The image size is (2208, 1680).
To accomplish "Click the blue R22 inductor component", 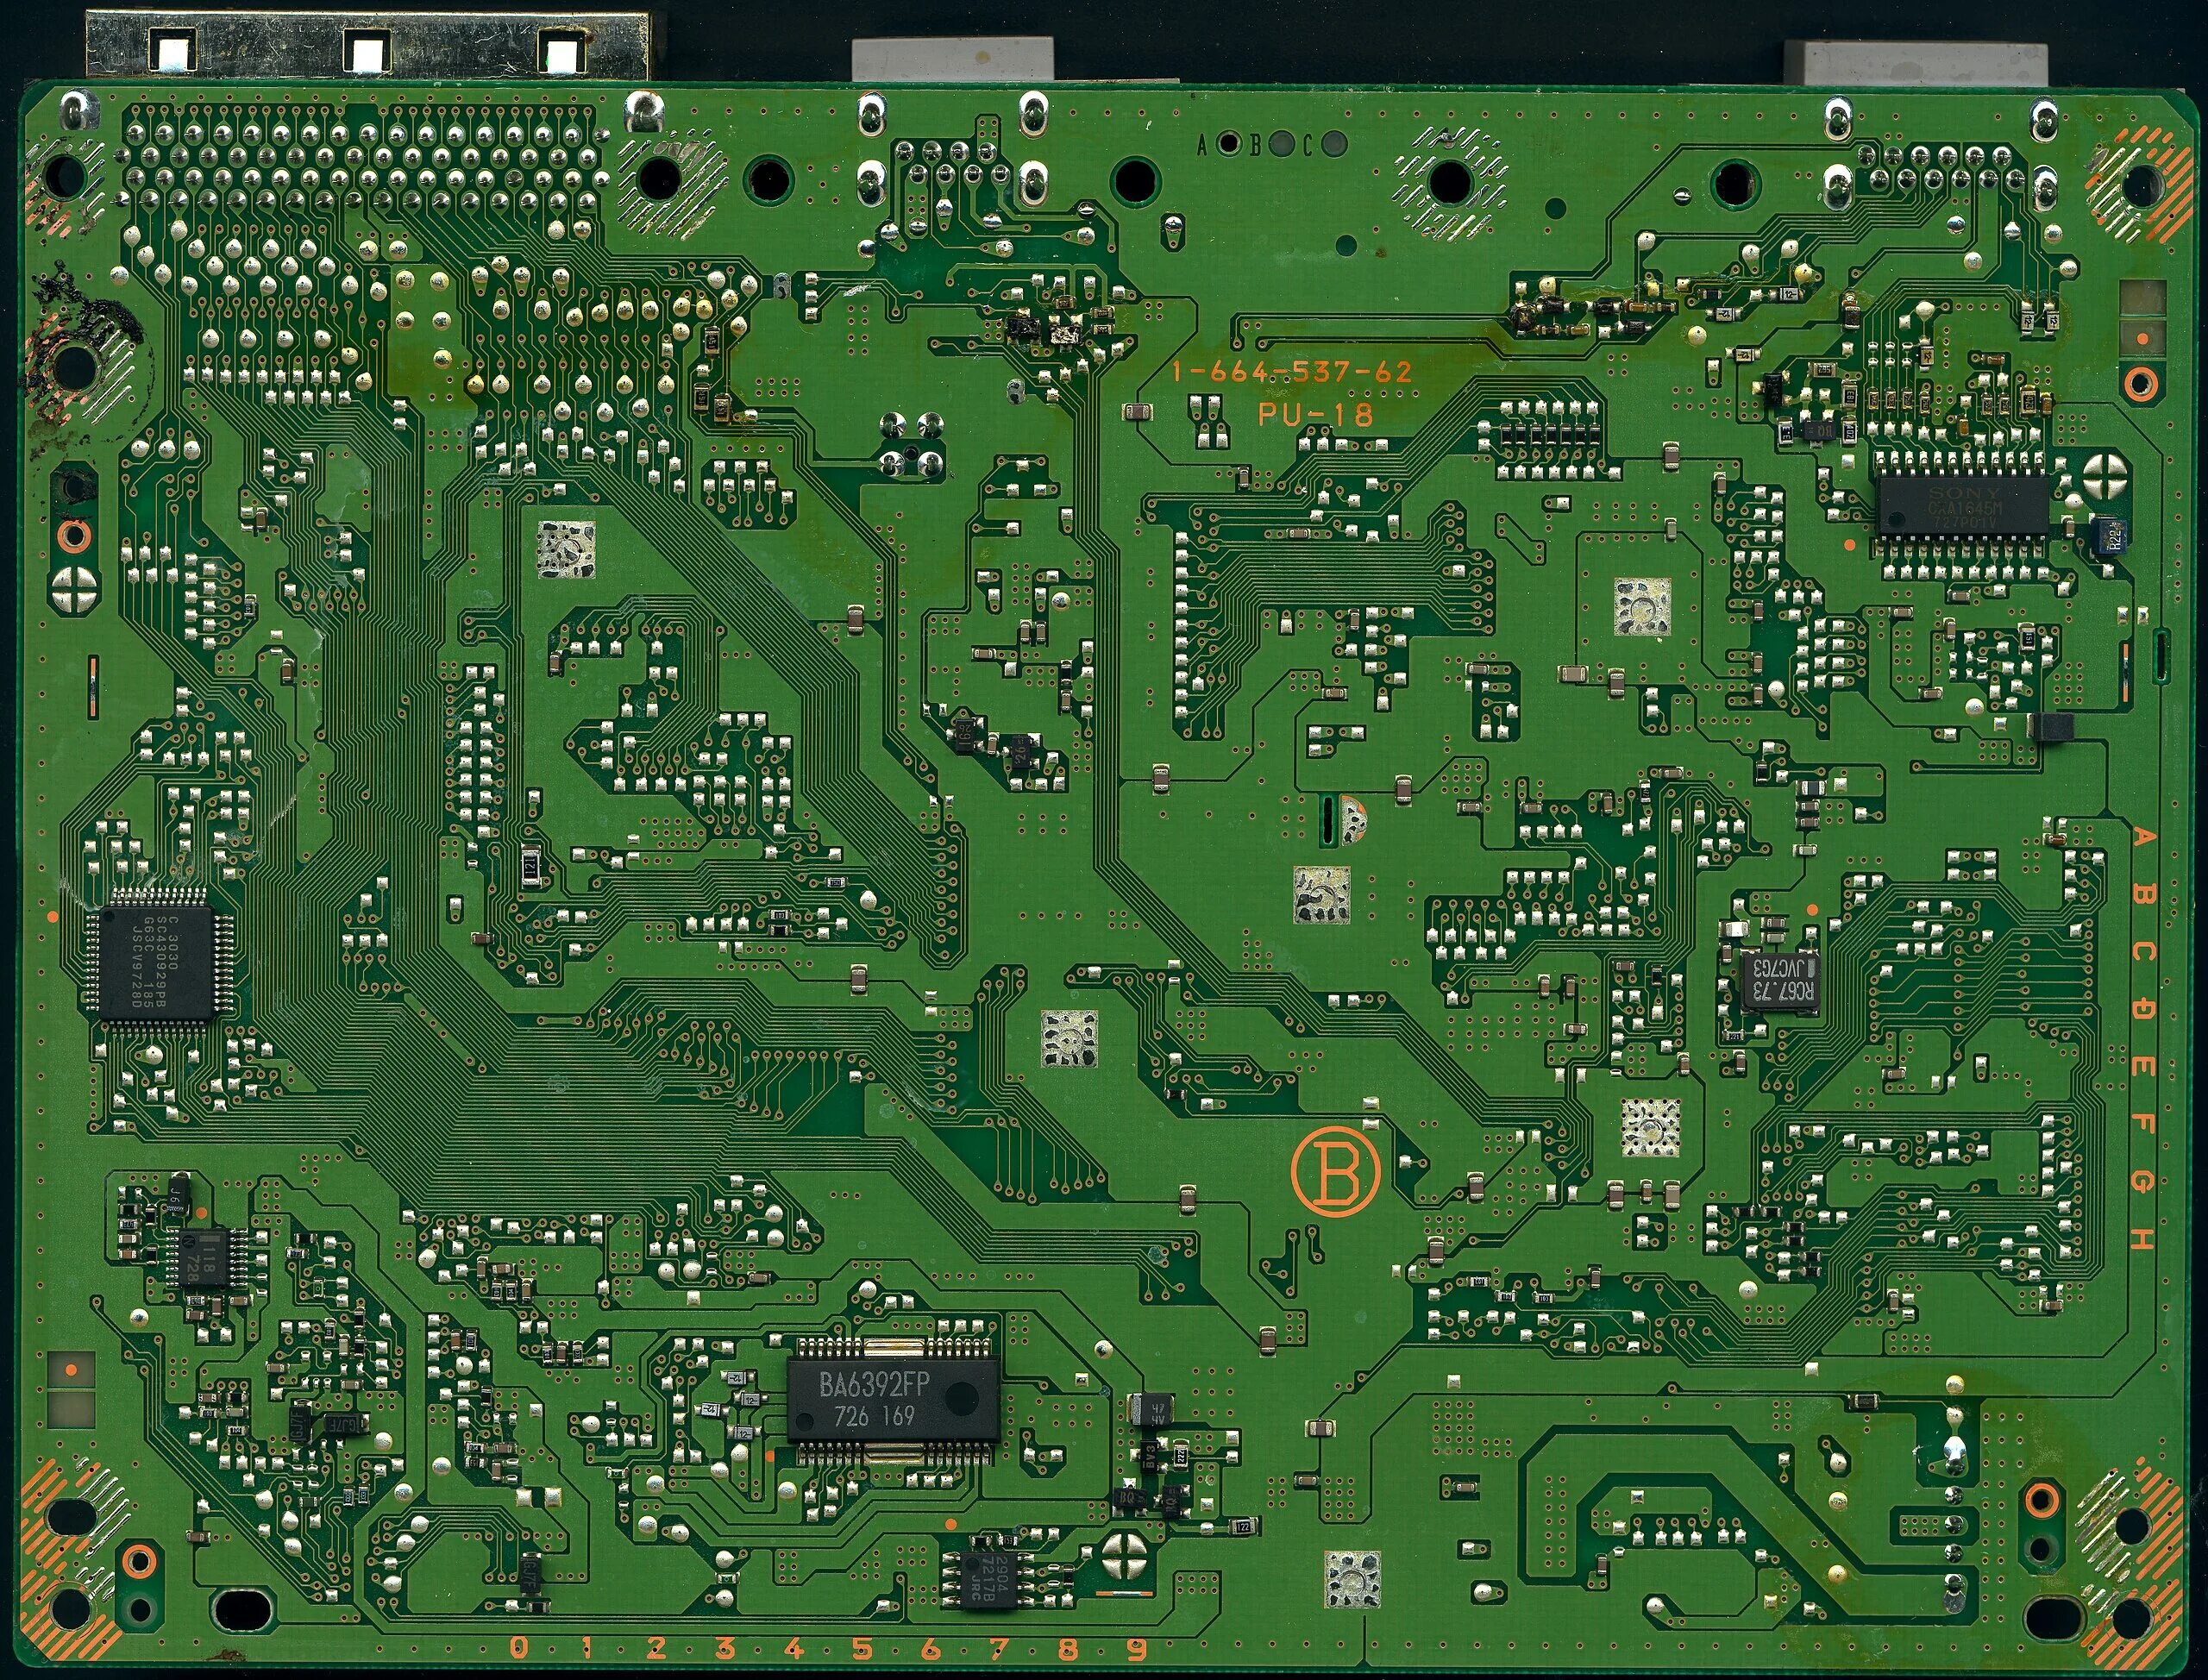I will click(2109, 537).
